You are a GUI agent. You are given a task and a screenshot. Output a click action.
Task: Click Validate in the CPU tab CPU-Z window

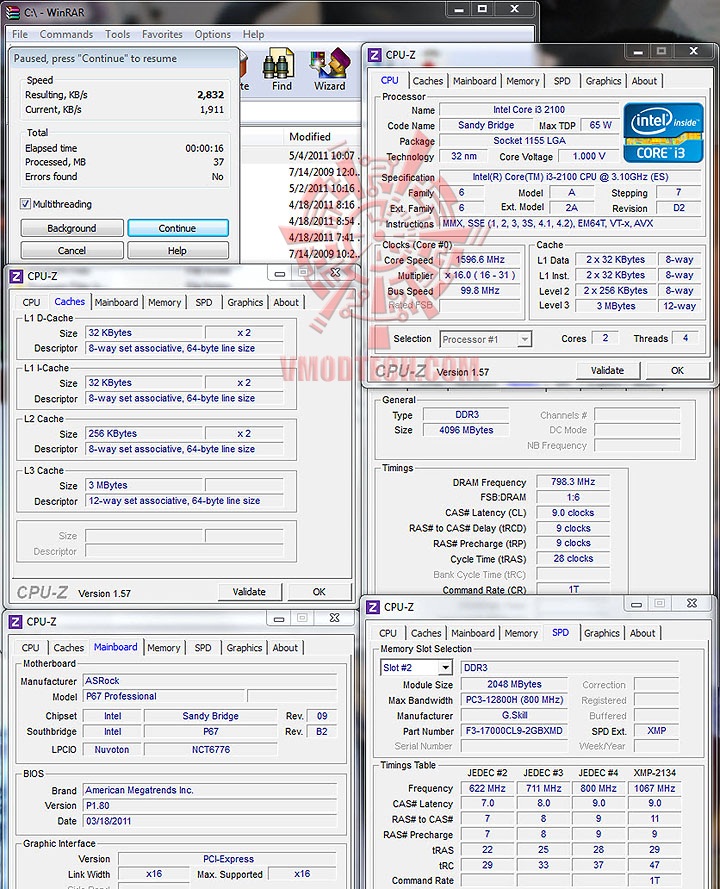[x=608, y=370]
